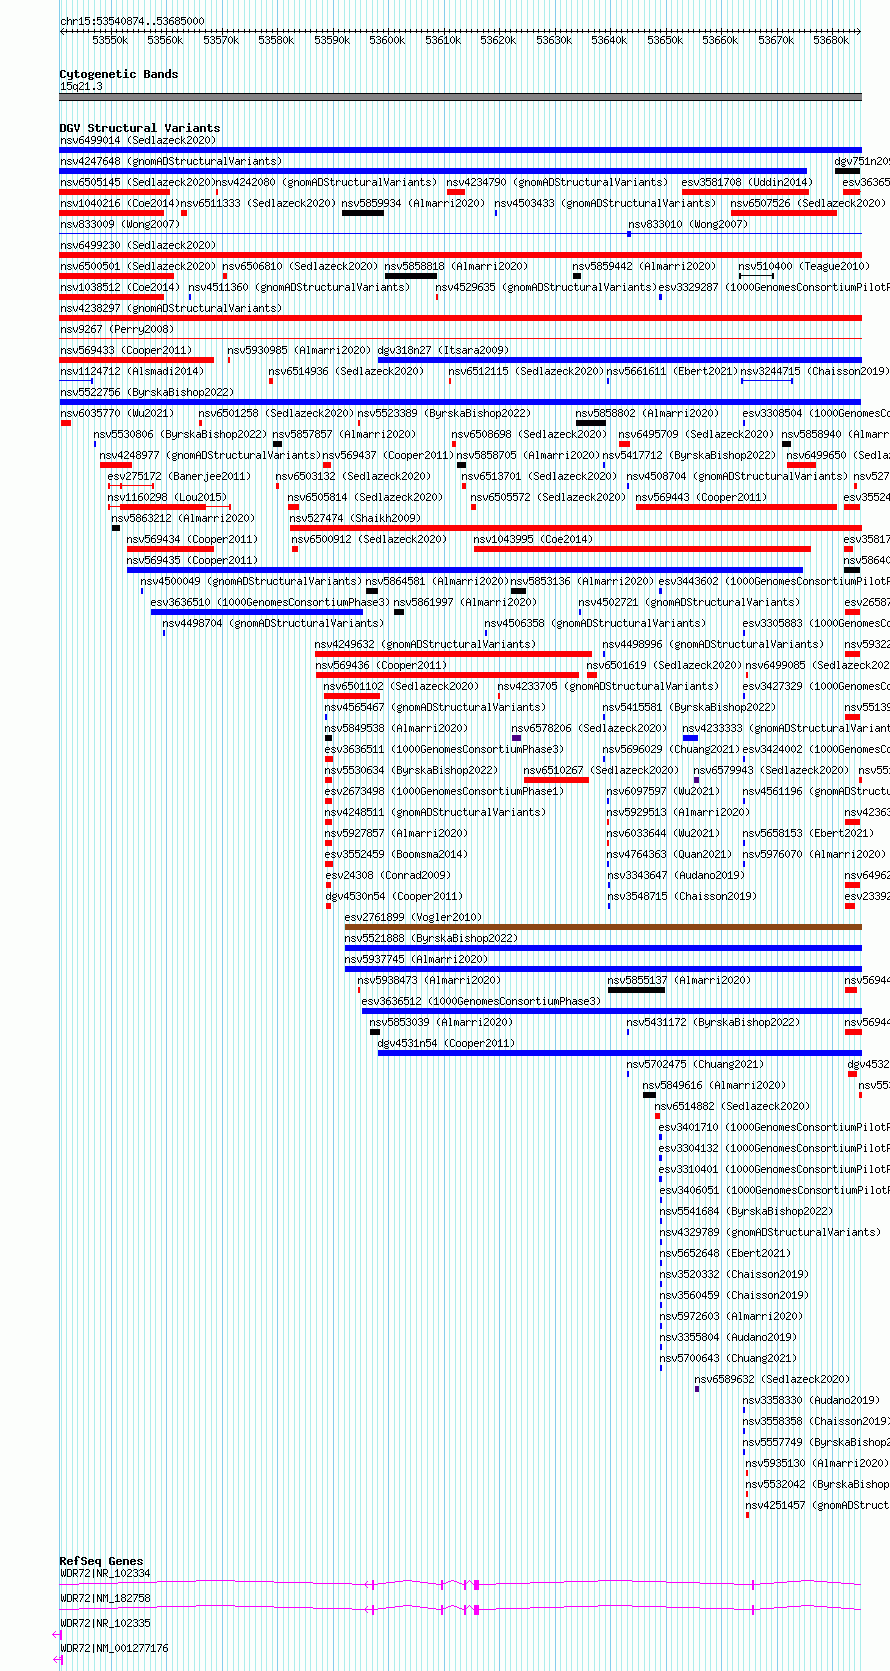Viewport: 890px width, 1671px height.
Task: Select esv24308 (Conrad2009) label
Action: (x=388, y=875)
